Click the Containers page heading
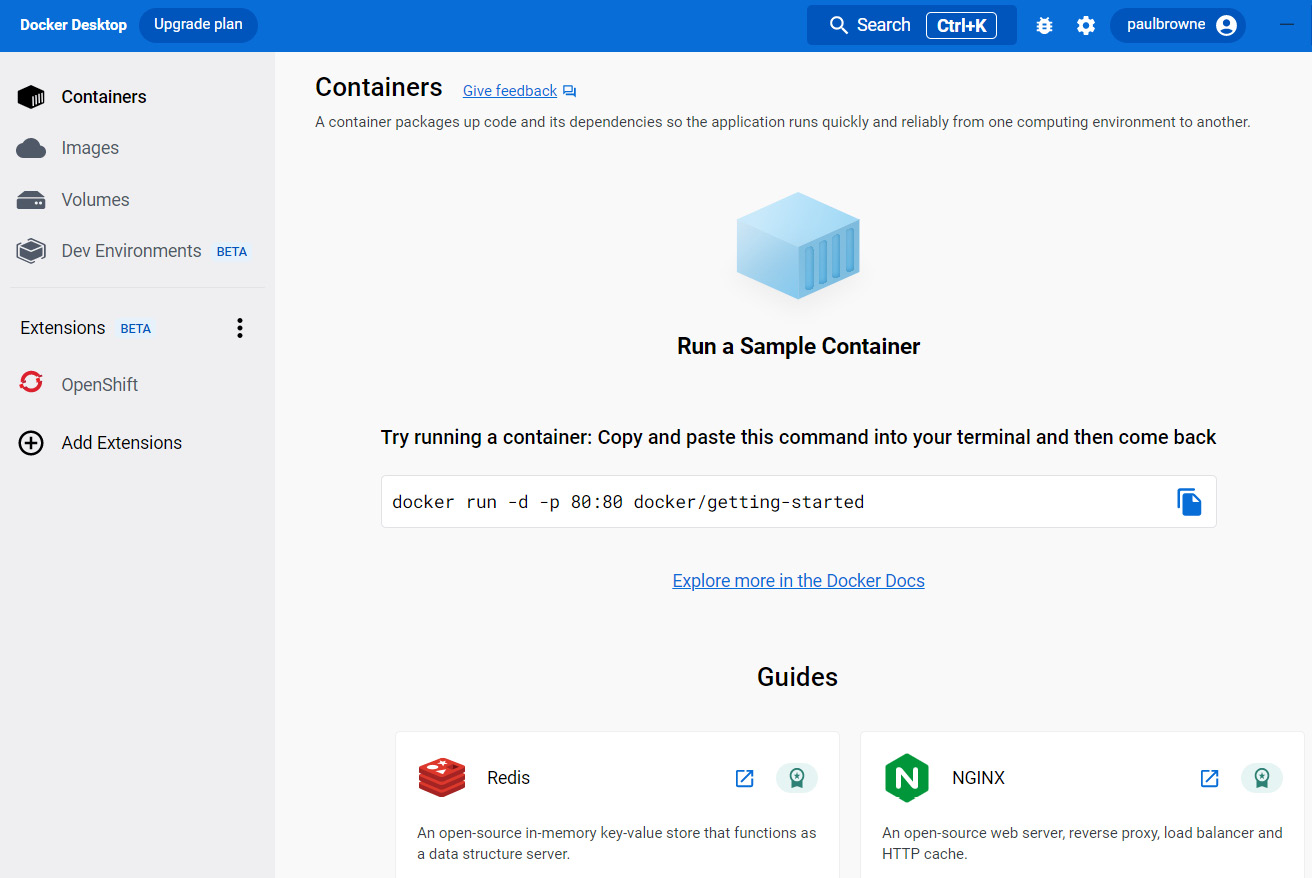Screen dimensions: 1312x878 tap(379, 88)
